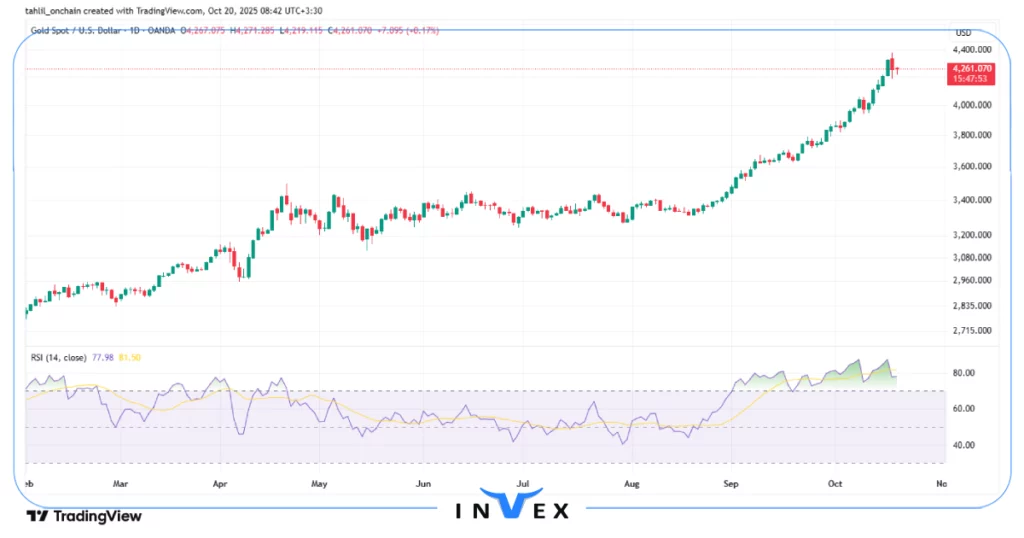Screen dimensions: 1024x538
Task: Click the INVEX logo at bottom center
Action: coord(512,509)
